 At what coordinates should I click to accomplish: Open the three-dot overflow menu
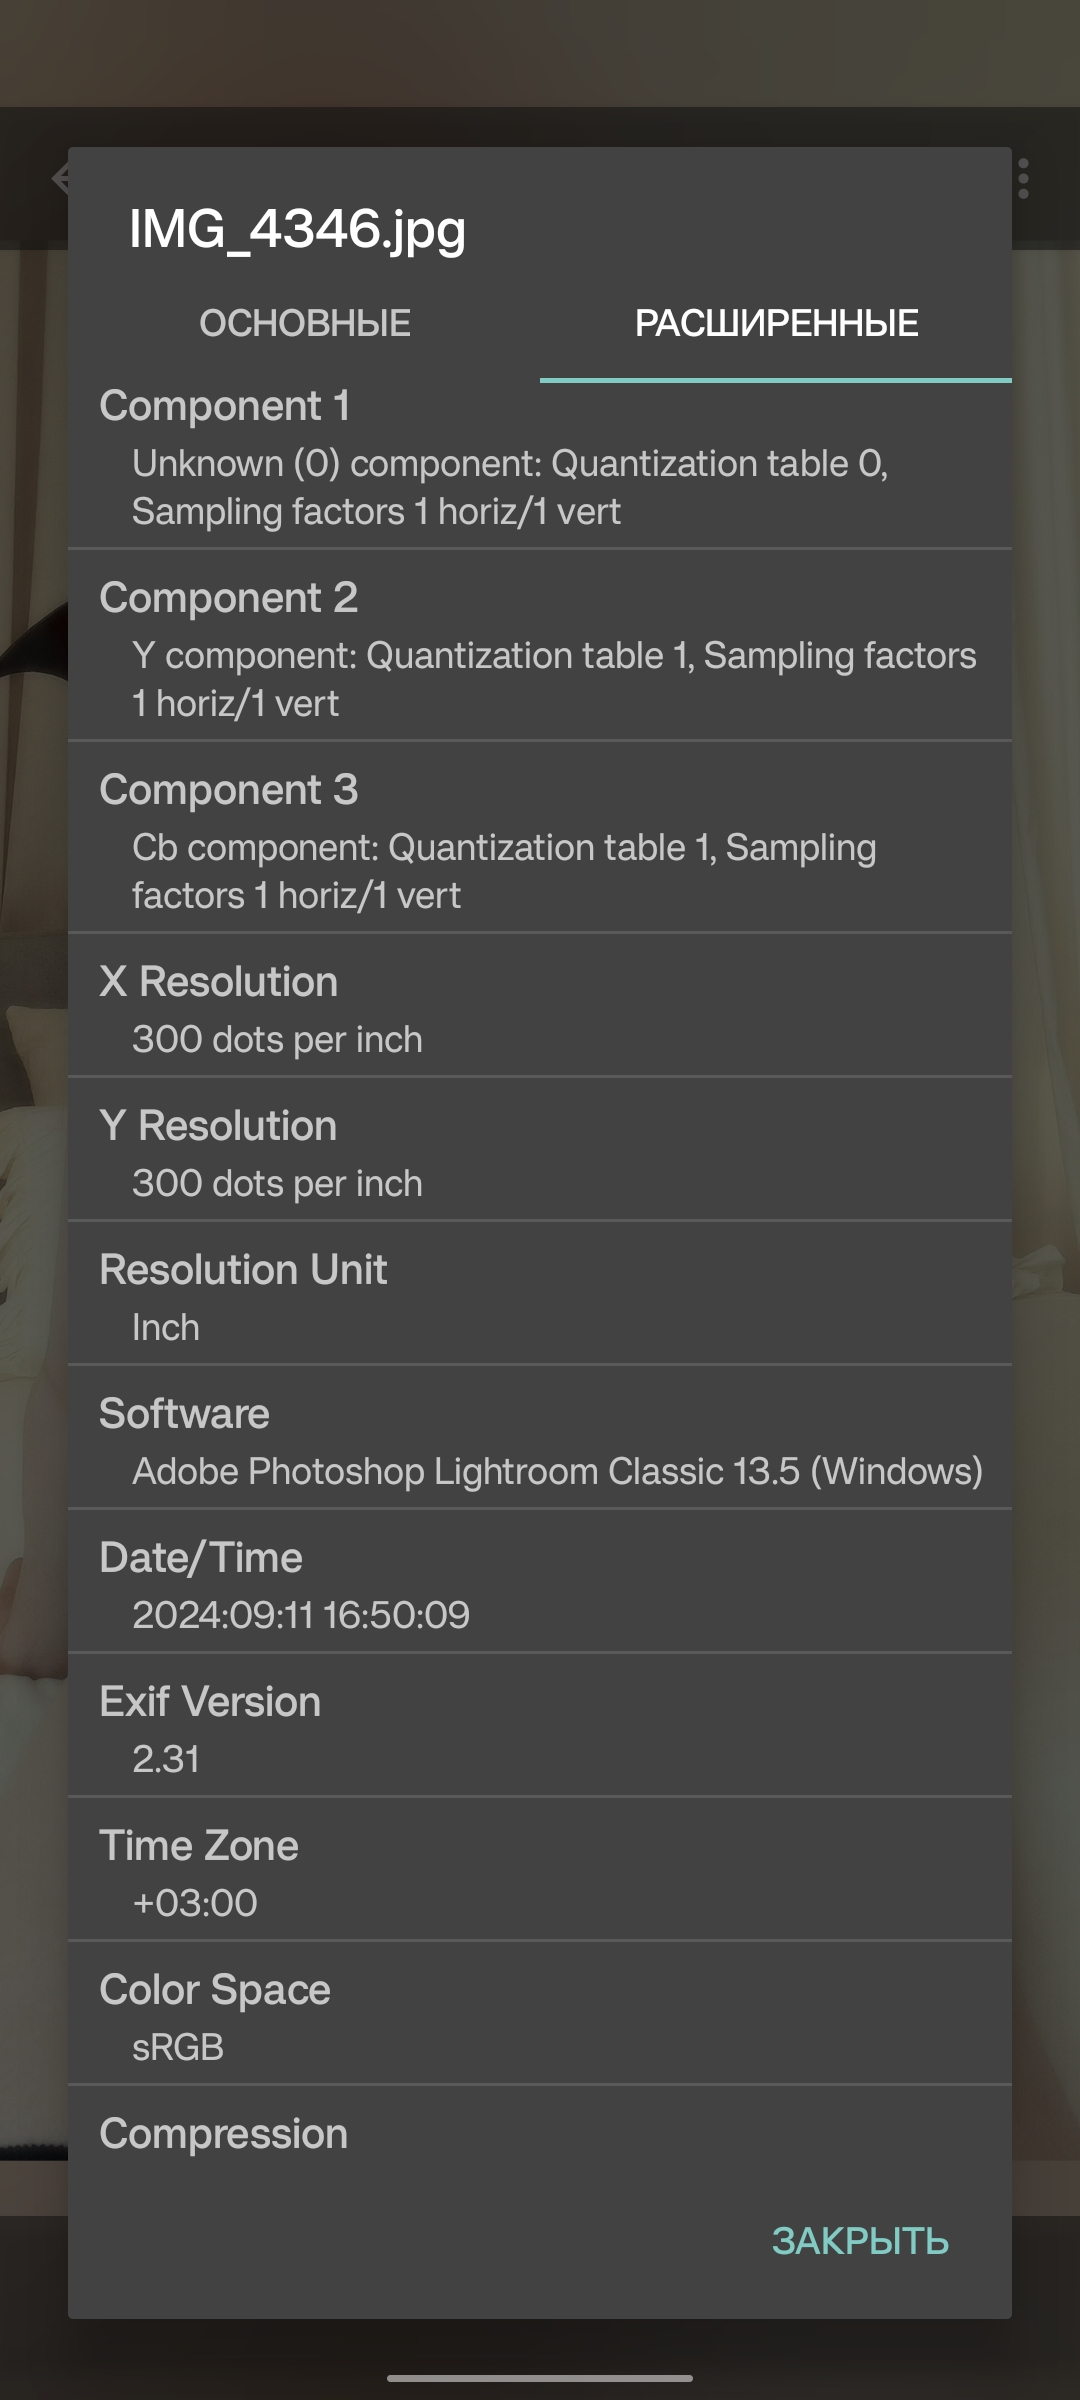(x=1023, y=179)
